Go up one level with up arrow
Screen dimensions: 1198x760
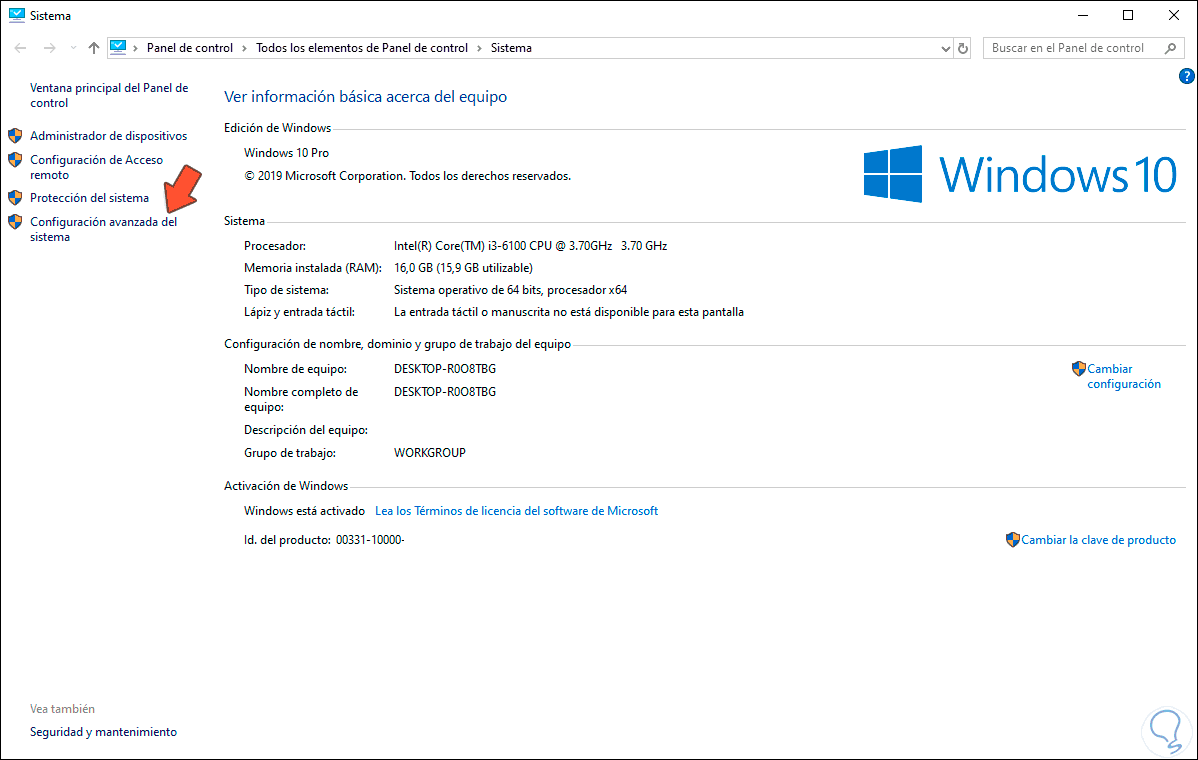pos(94,48)
